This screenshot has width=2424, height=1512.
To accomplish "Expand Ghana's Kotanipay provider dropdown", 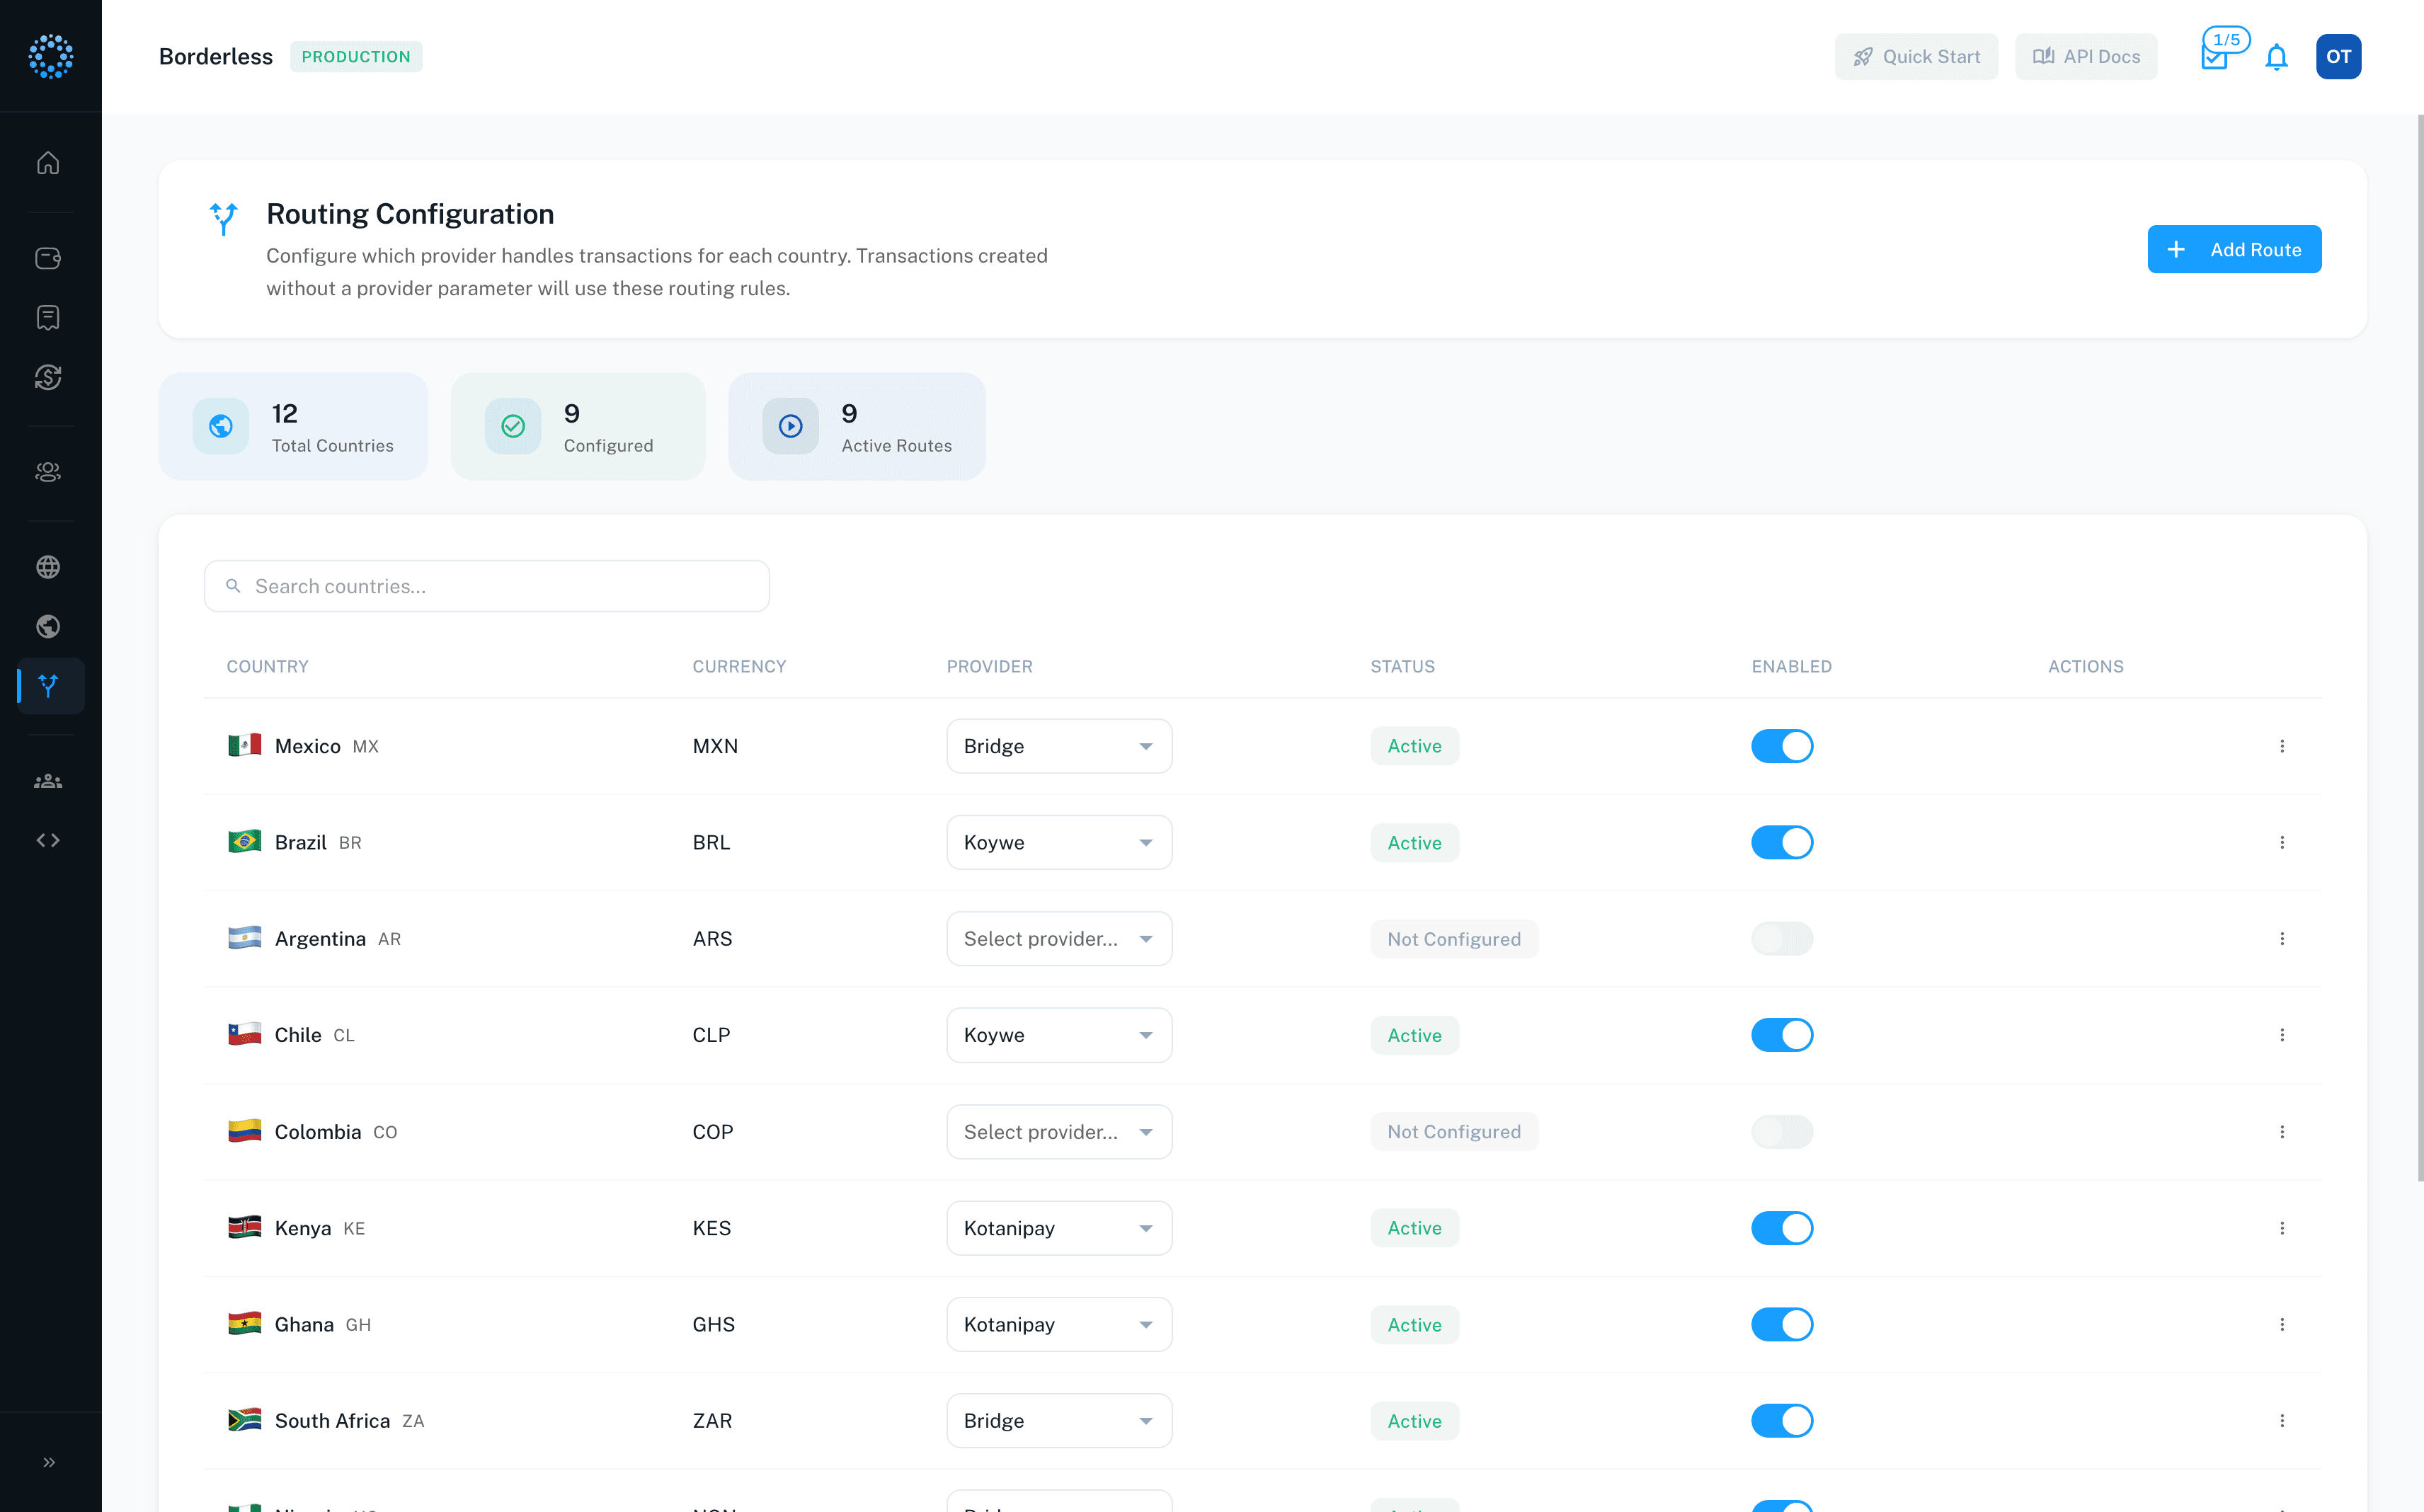I will (x=1058, y=1324).
